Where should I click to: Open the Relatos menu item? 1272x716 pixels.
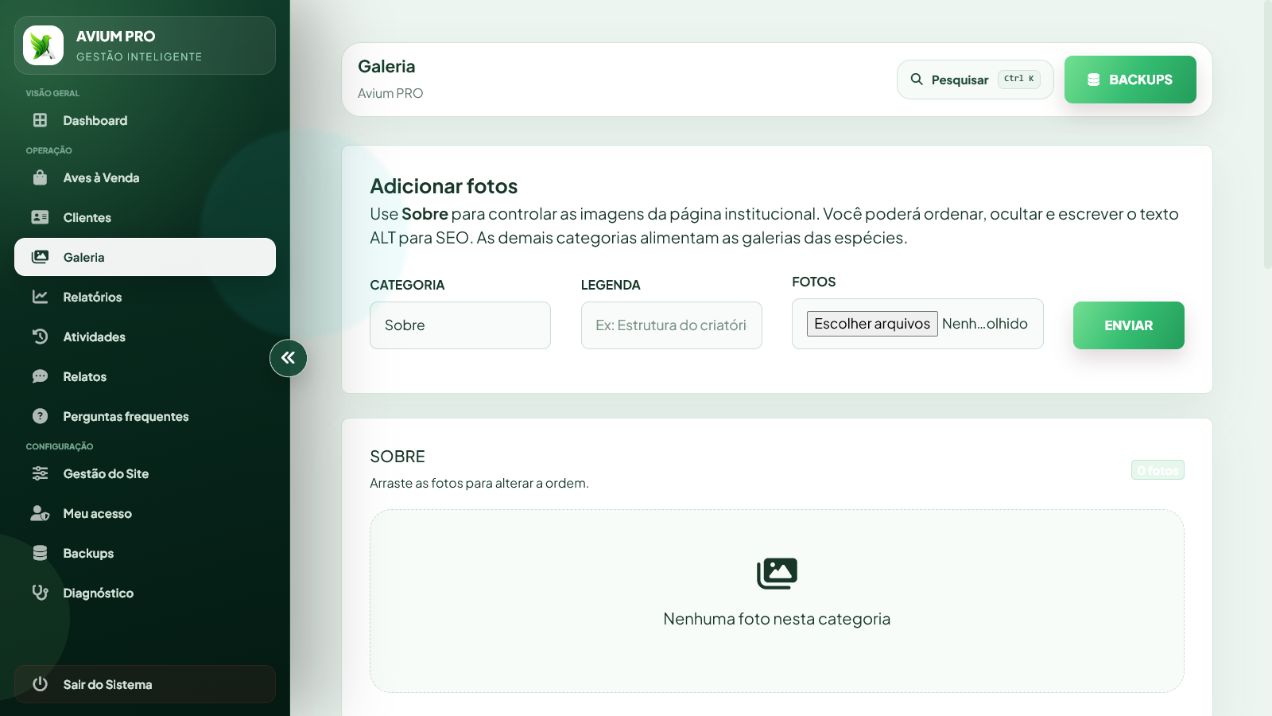[145, 377]
